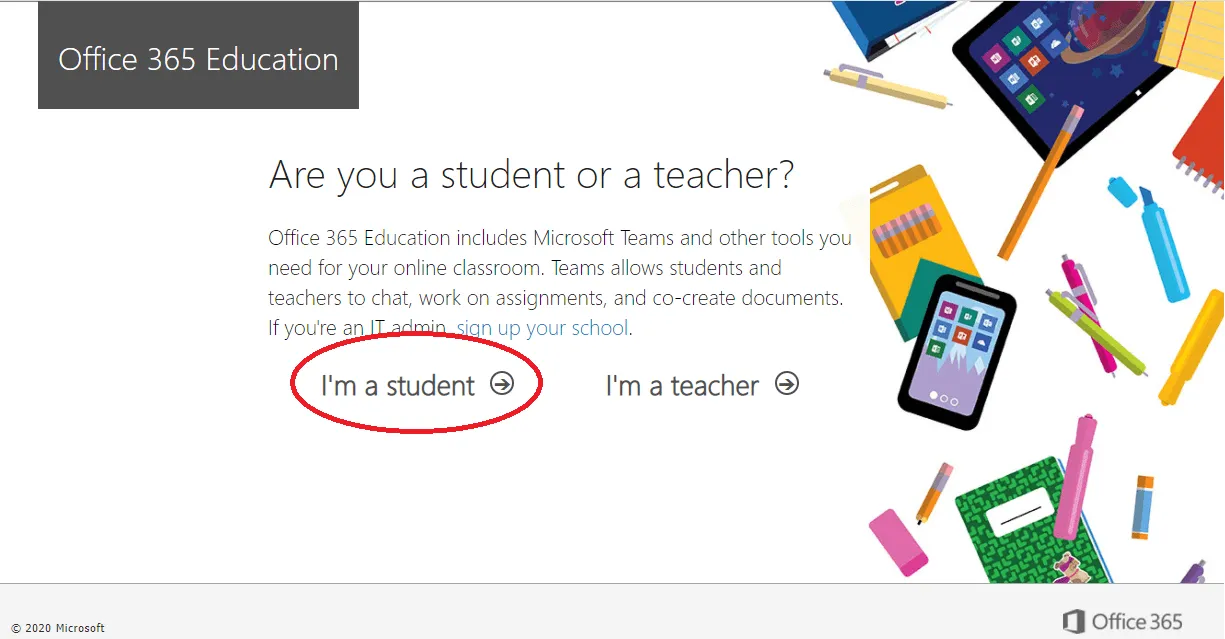Click the green composition notebook illustration

1030,525
